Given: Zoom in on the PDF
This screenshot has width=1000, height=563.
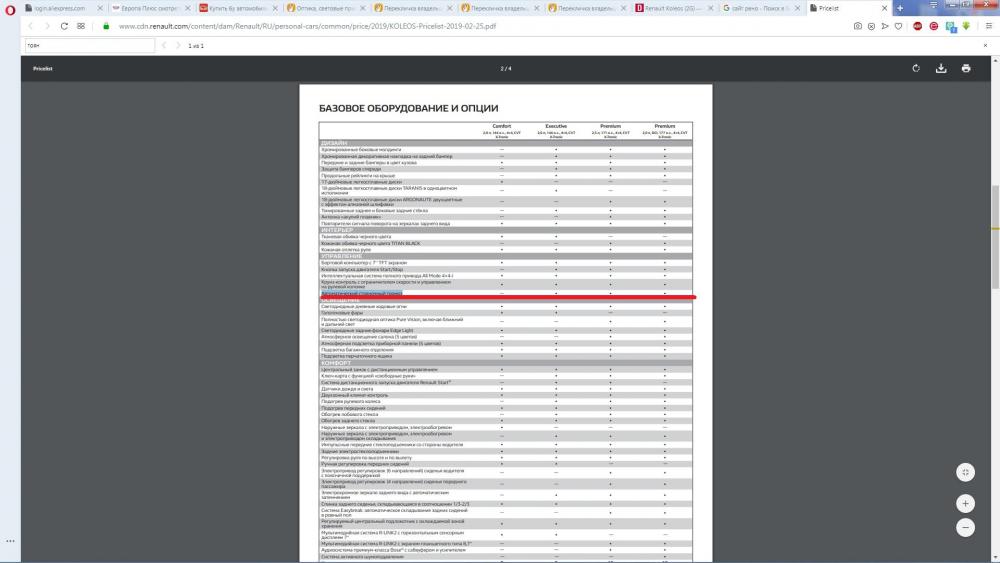Looking at the screenshot, I should [x=965, y=503].
